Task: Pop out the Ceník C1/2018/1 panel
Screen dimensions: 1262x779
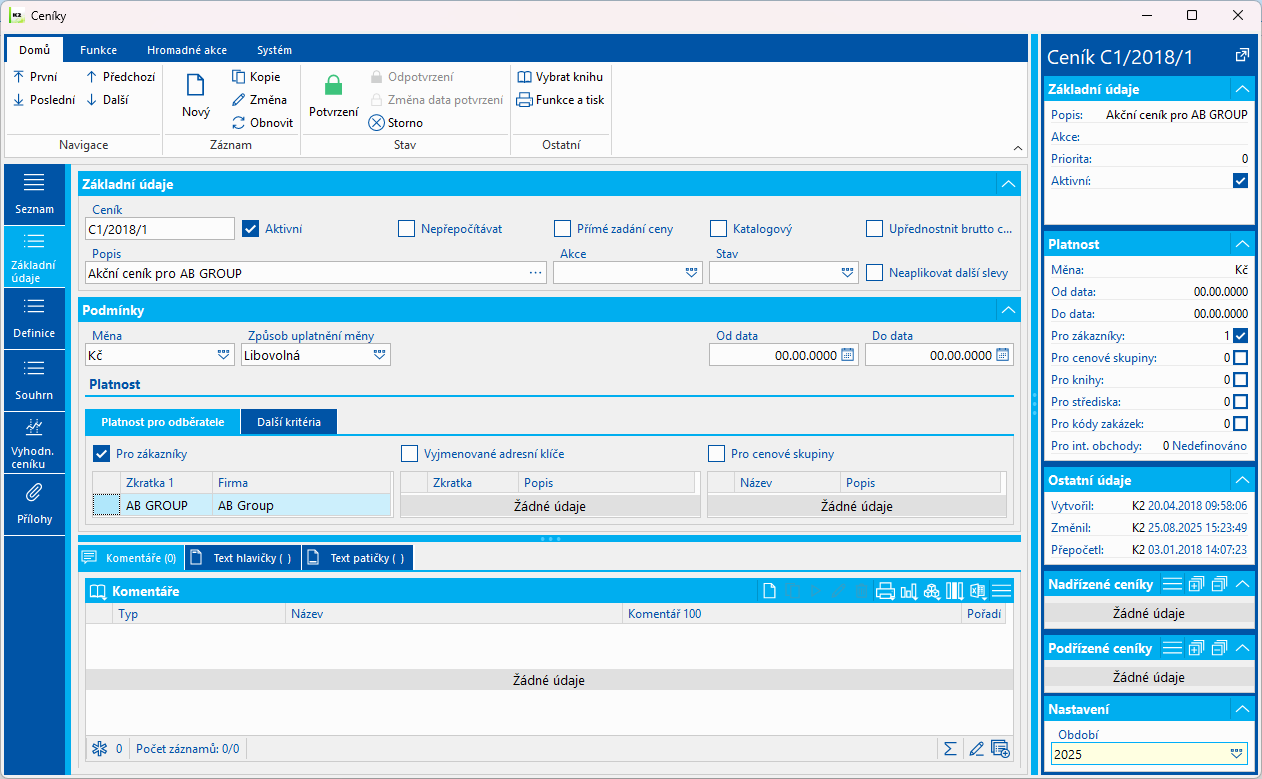Action: pos(1241,56)
